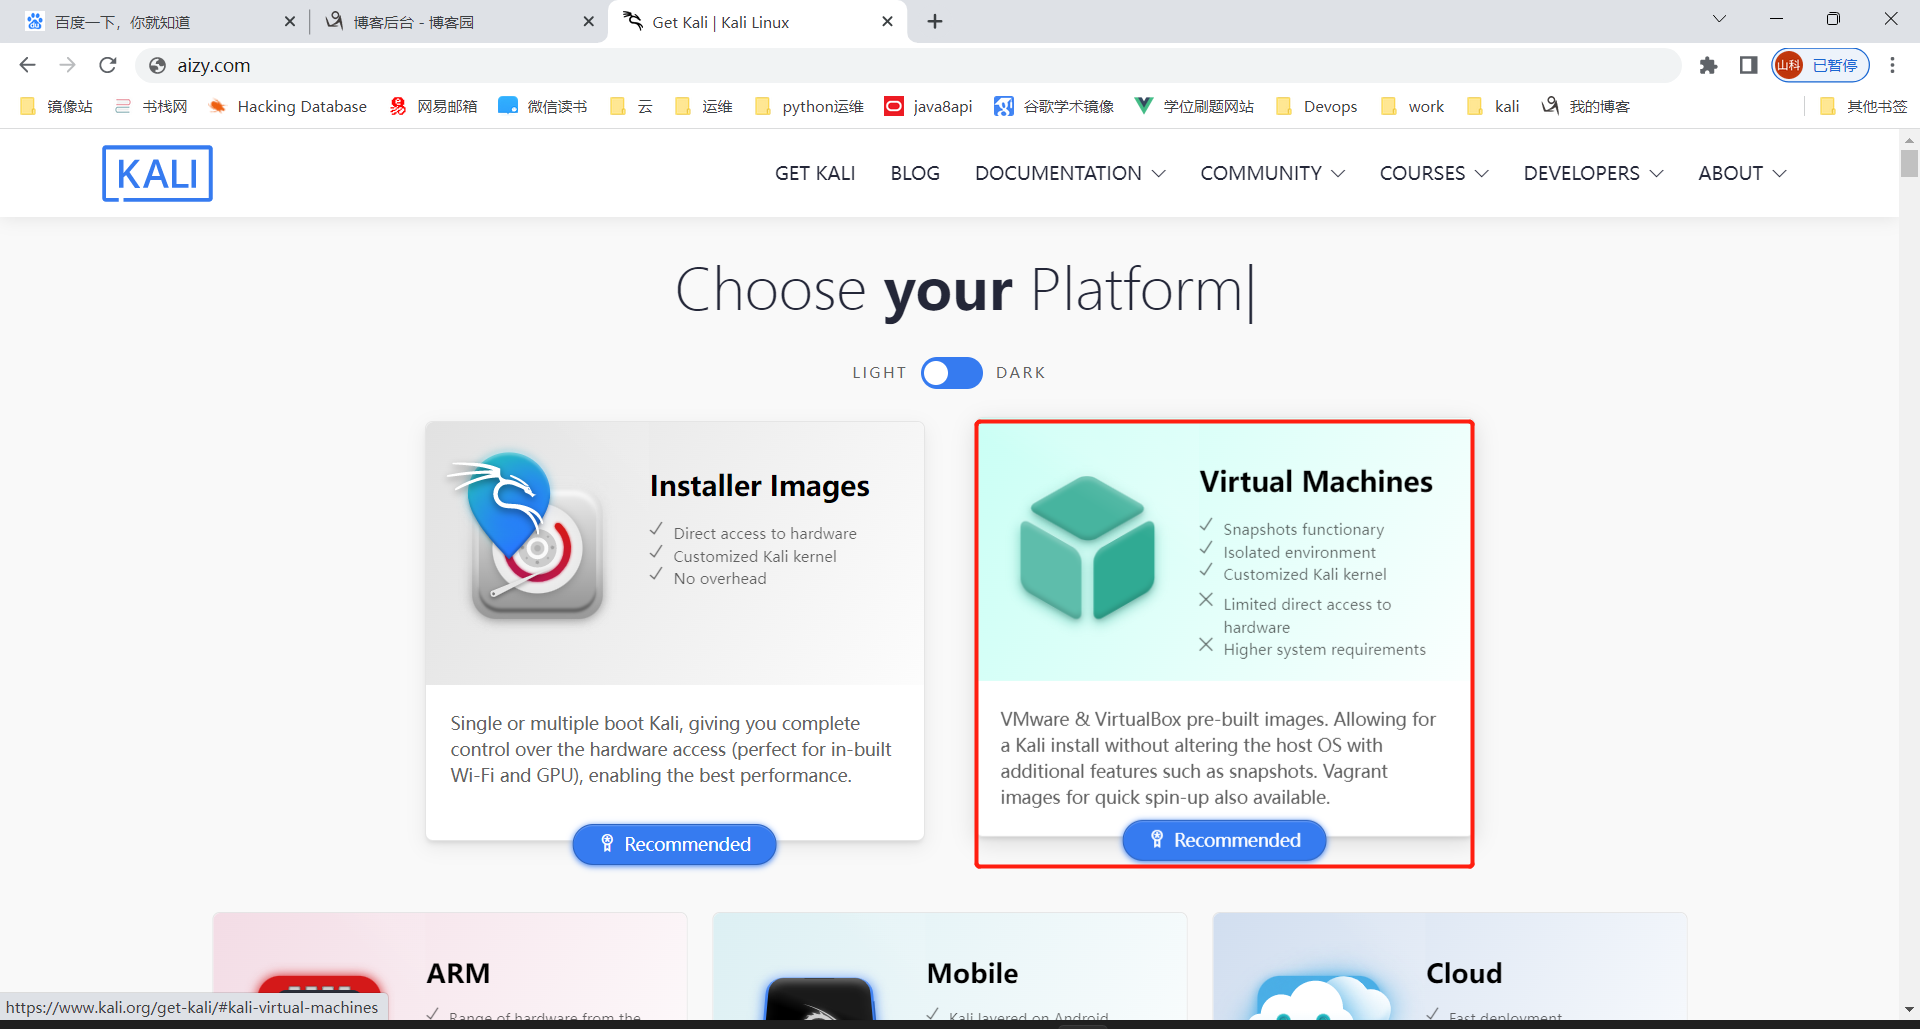The image size is (1920, 1029).
Task: Open the 微信读书 bookmark
Action: click(x=543, y=106)
